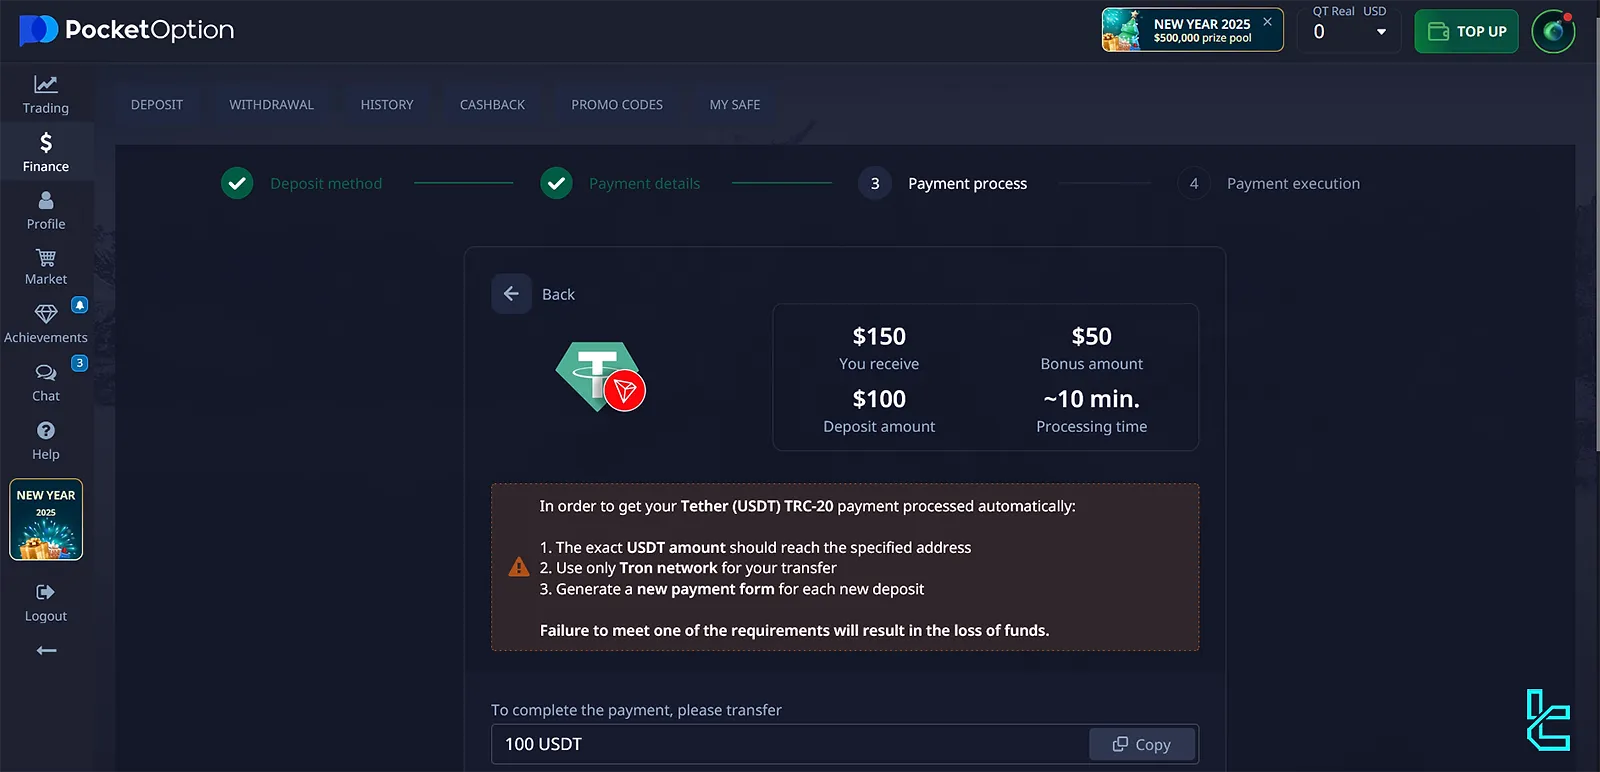
Task: Click the bell badge on Achievements
Action: [x=80, y=305]
